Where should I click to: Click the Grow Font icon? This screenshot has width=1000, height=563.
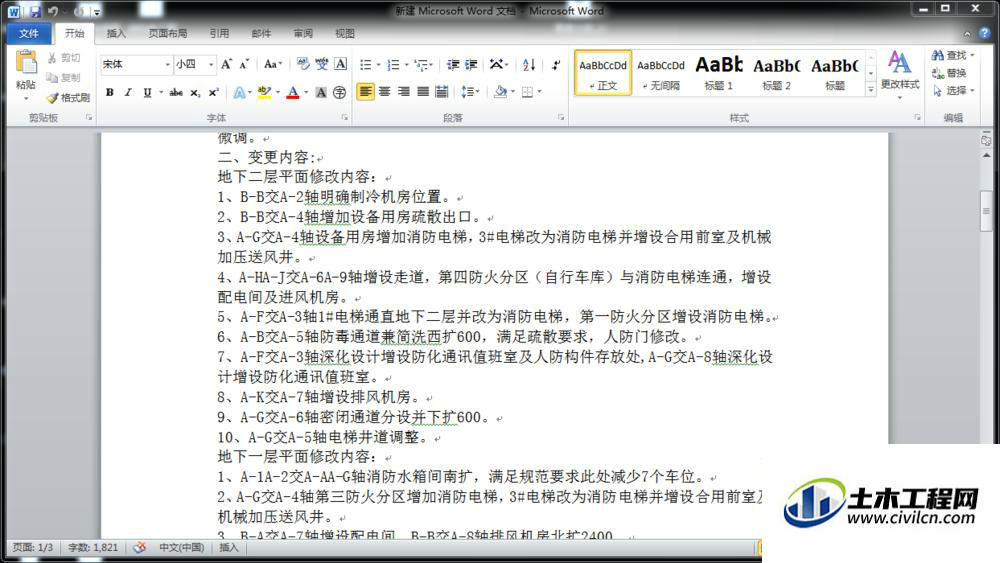(226, 64)
